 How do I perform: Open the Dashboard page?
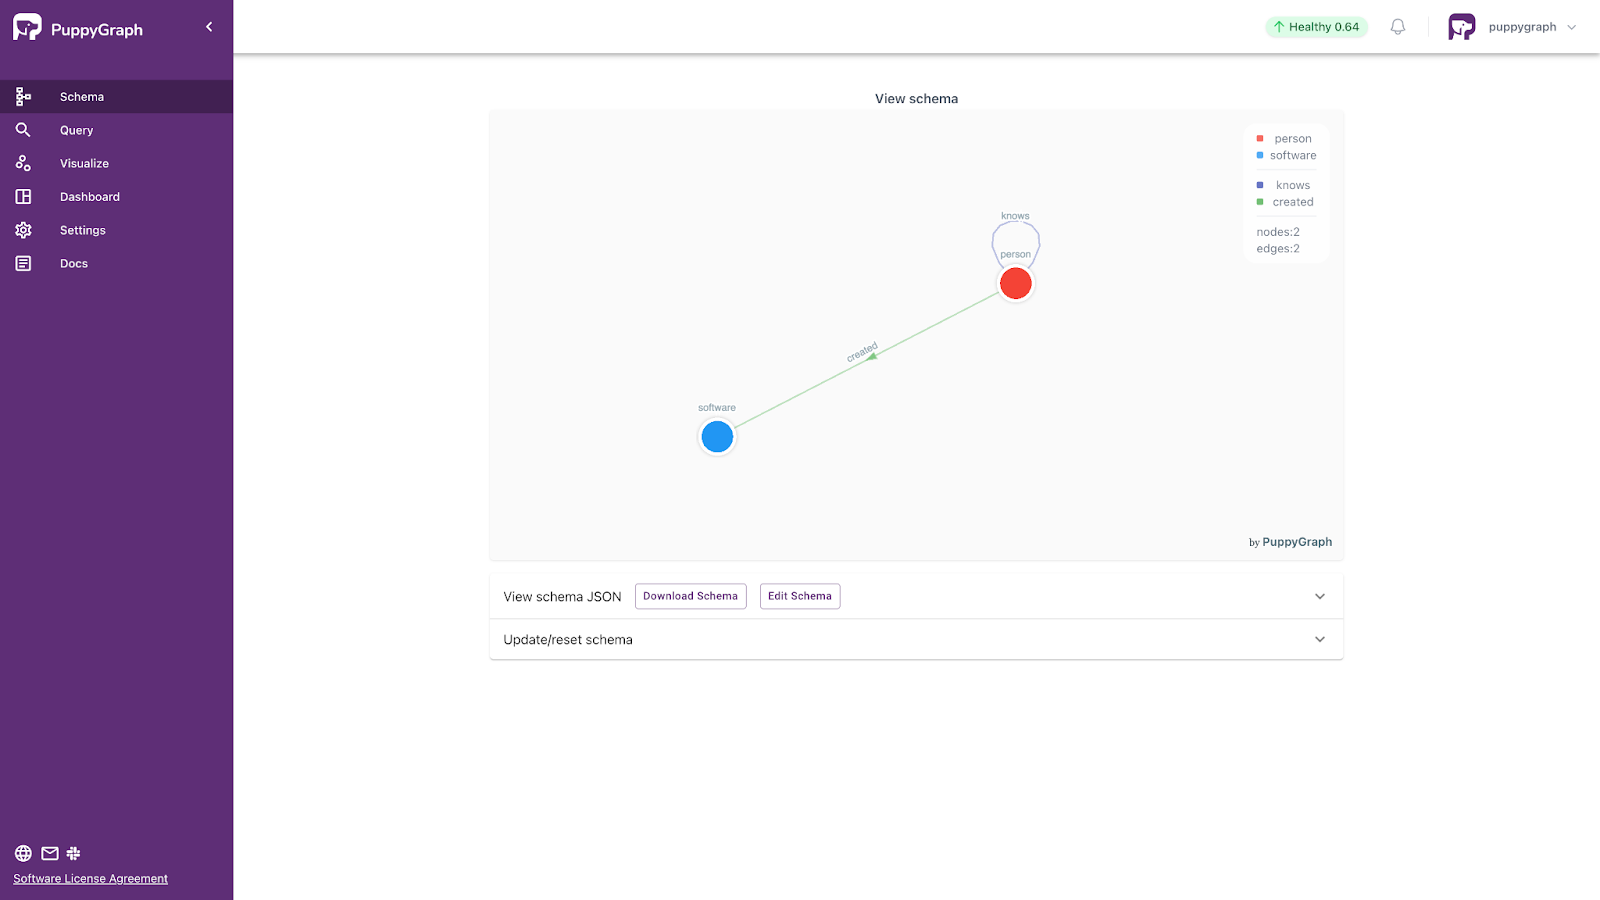tap(116, 197)
